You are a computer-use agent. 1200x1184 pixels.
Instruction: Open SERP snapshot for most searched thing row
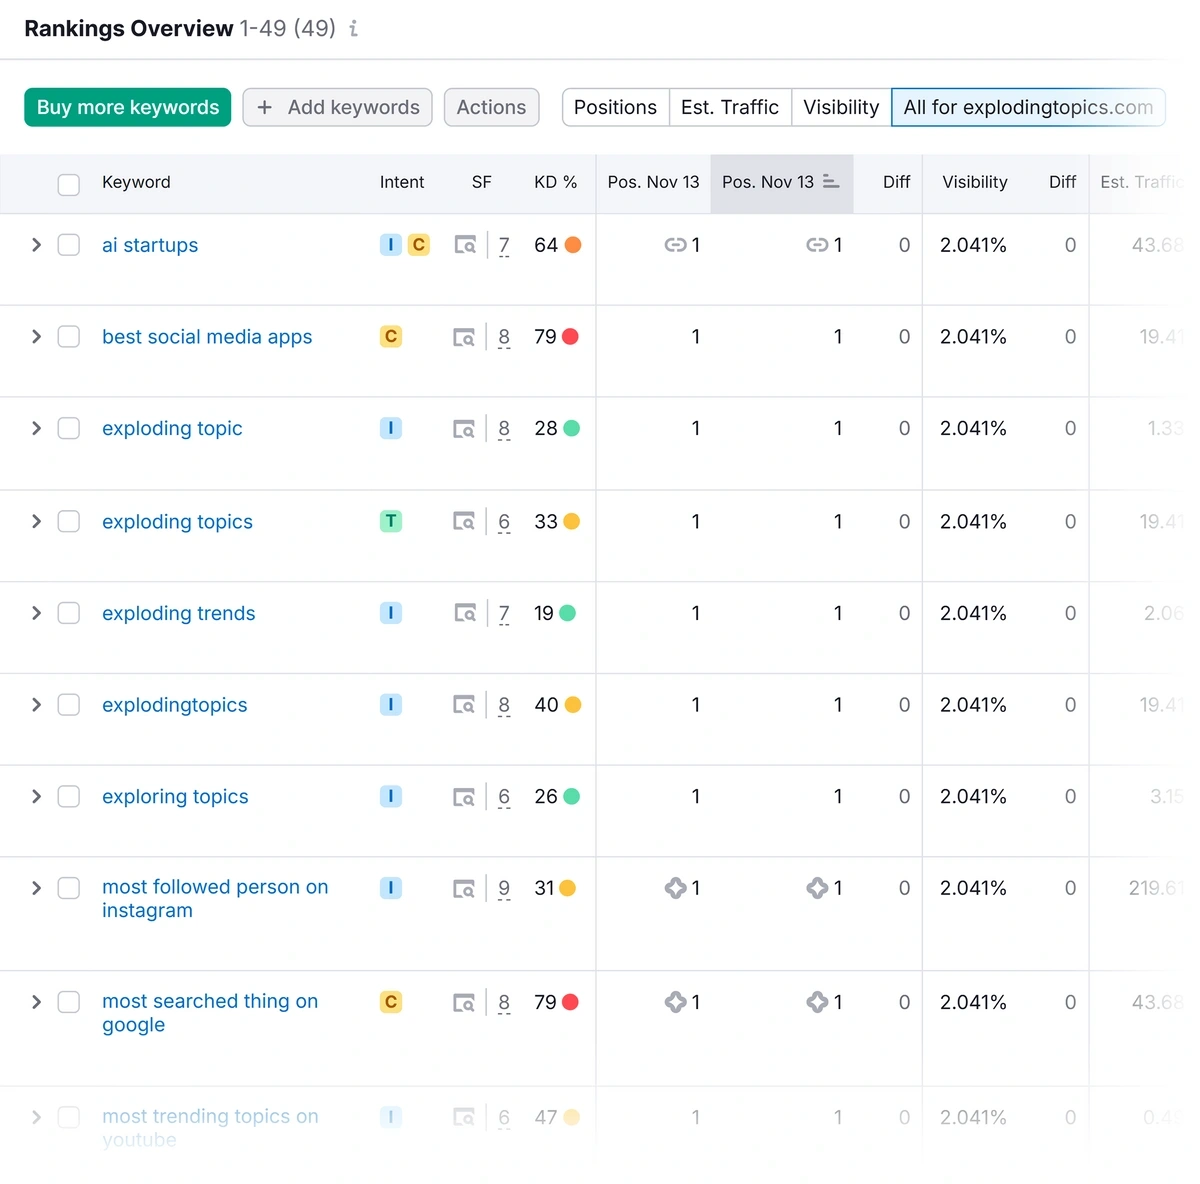[x=464, y=1002]
